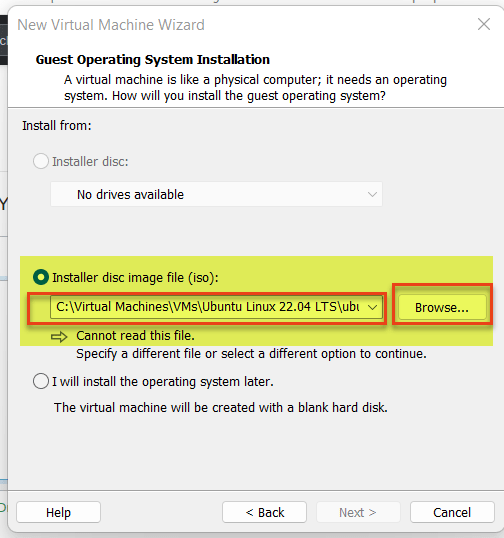Click 'Guest Operating System Installation' heading
The image size is (504, 538).
[153, 60]
